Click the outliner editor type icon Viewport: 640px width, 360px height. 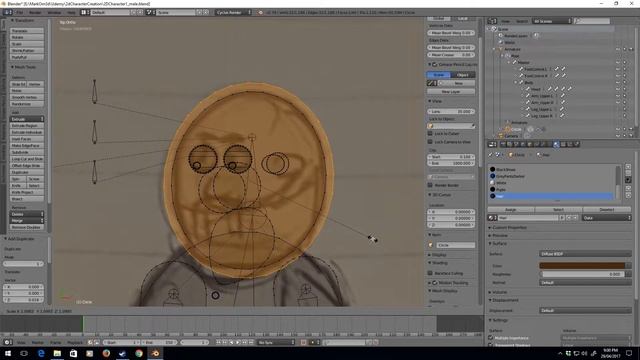click(x=493, y=21)
